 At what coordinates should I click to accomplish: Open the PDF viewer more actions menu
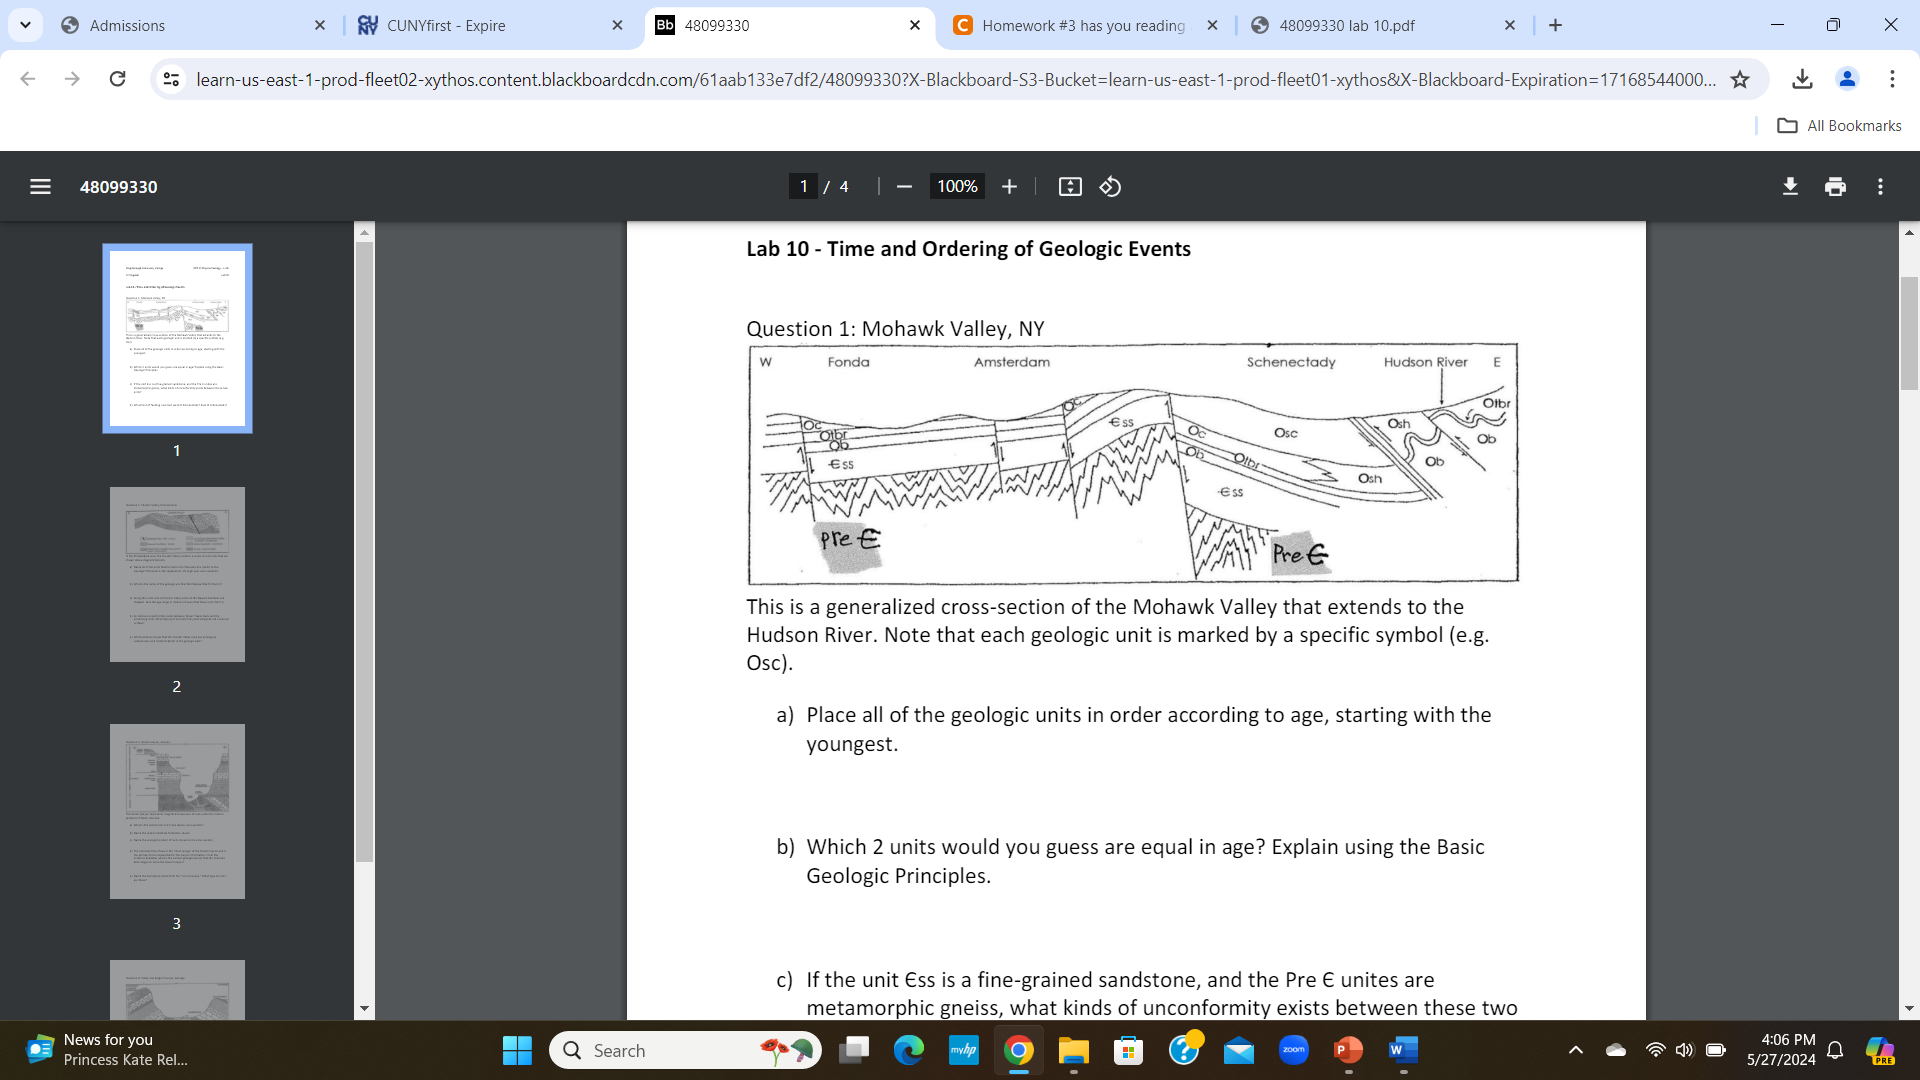coord(1880,187)
